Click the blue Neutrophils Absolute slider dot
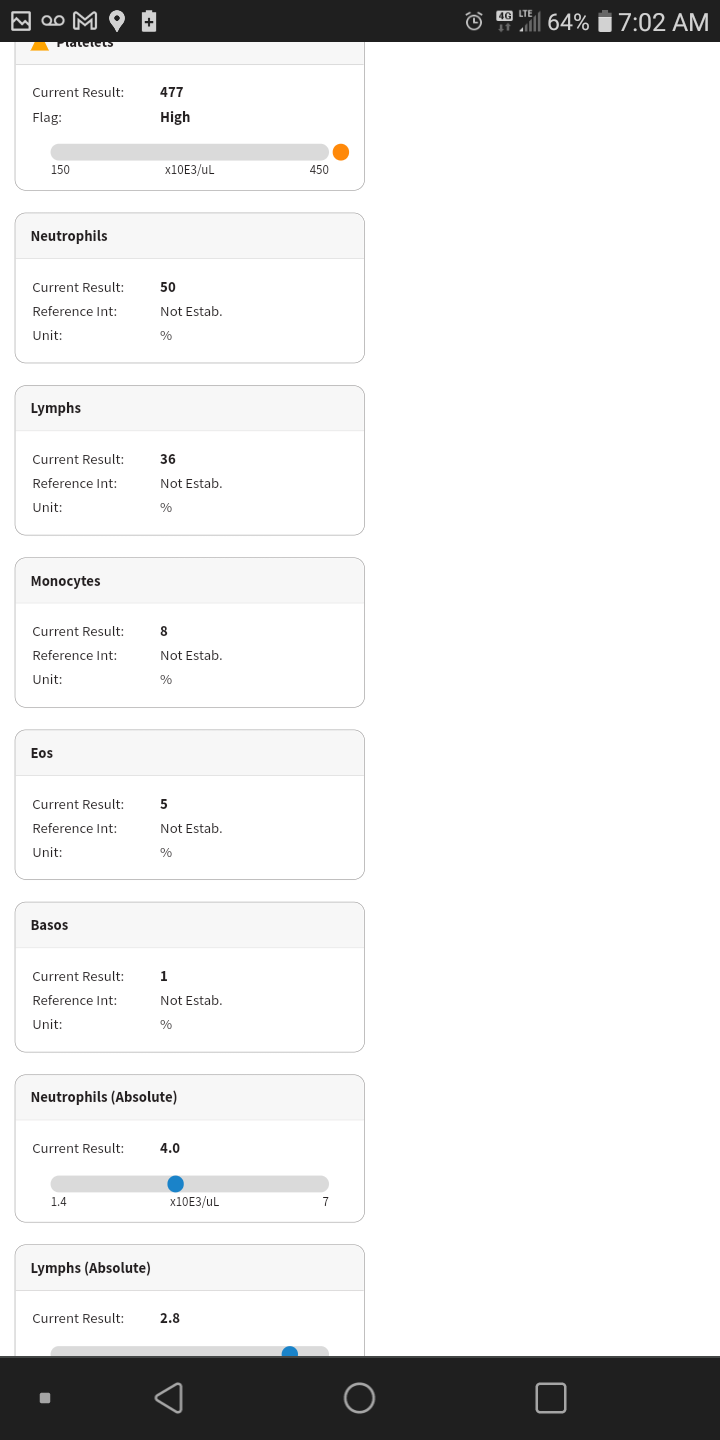The height and width of the screenshot is (1440, 720). [175, 1184]
